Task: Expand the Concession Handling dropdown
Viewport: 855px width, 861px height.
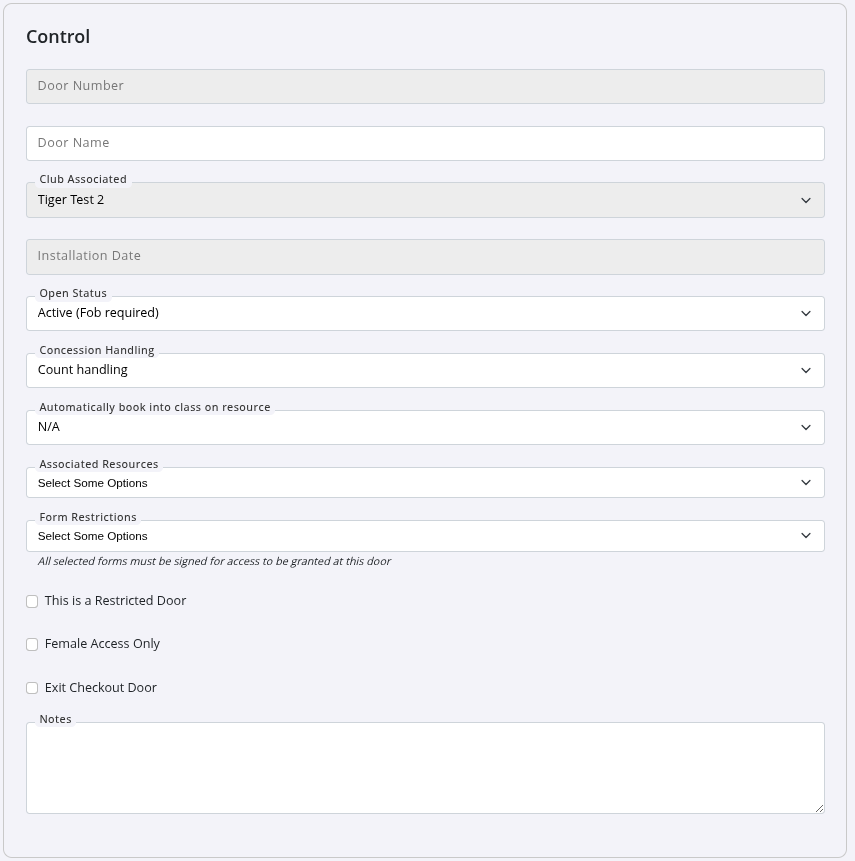Action: [x=425, y=370]
